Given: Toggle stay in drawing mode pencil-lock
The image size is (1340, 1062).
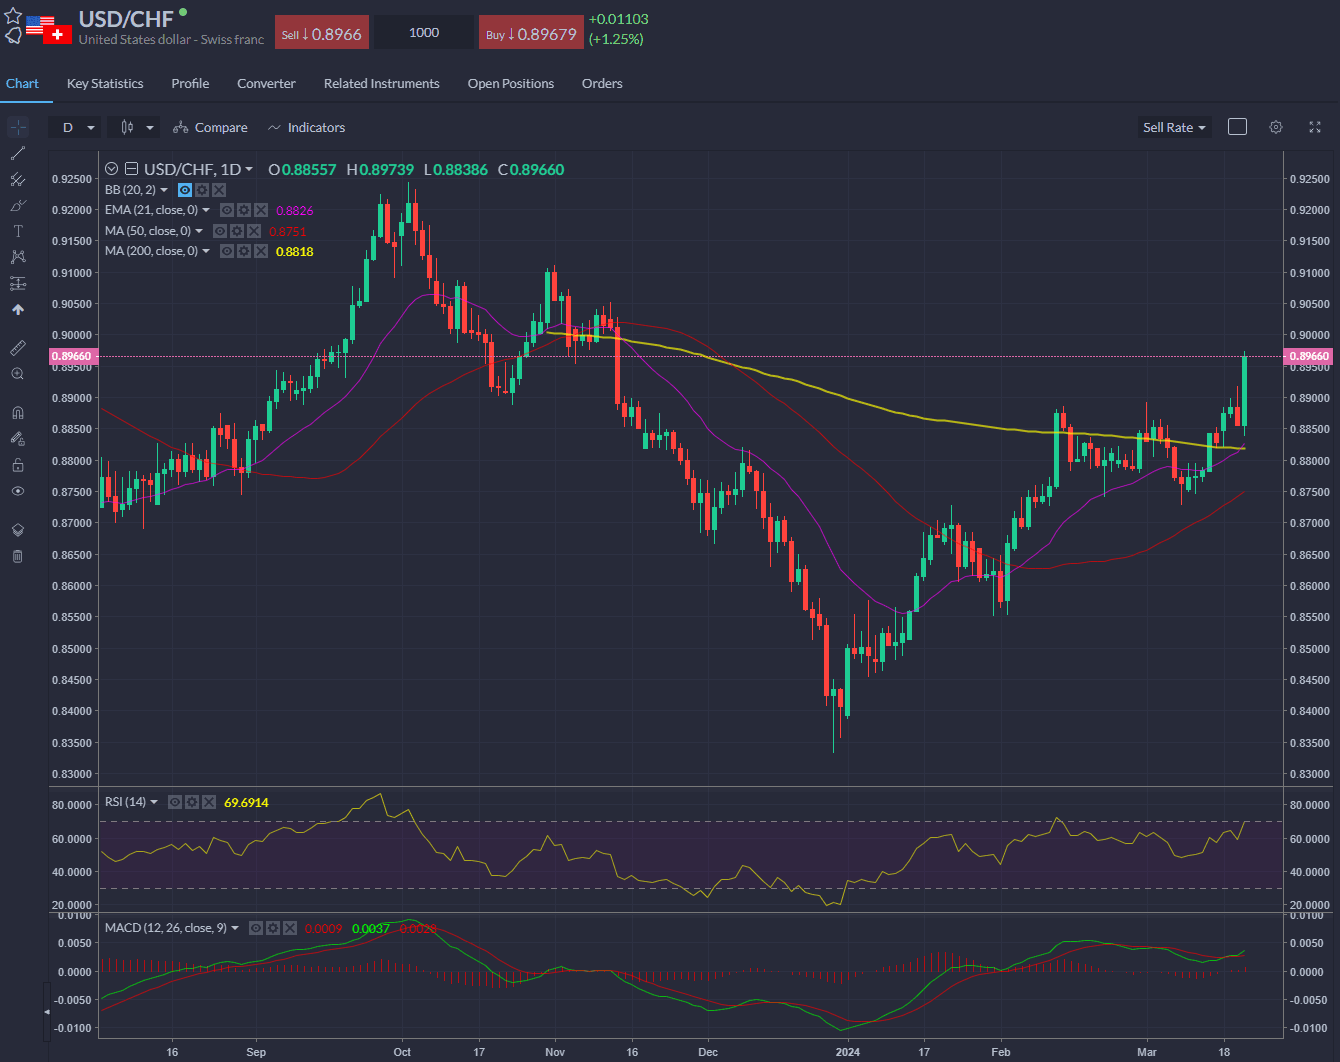Looking at the screenshot, I should [x=18, y=438].
